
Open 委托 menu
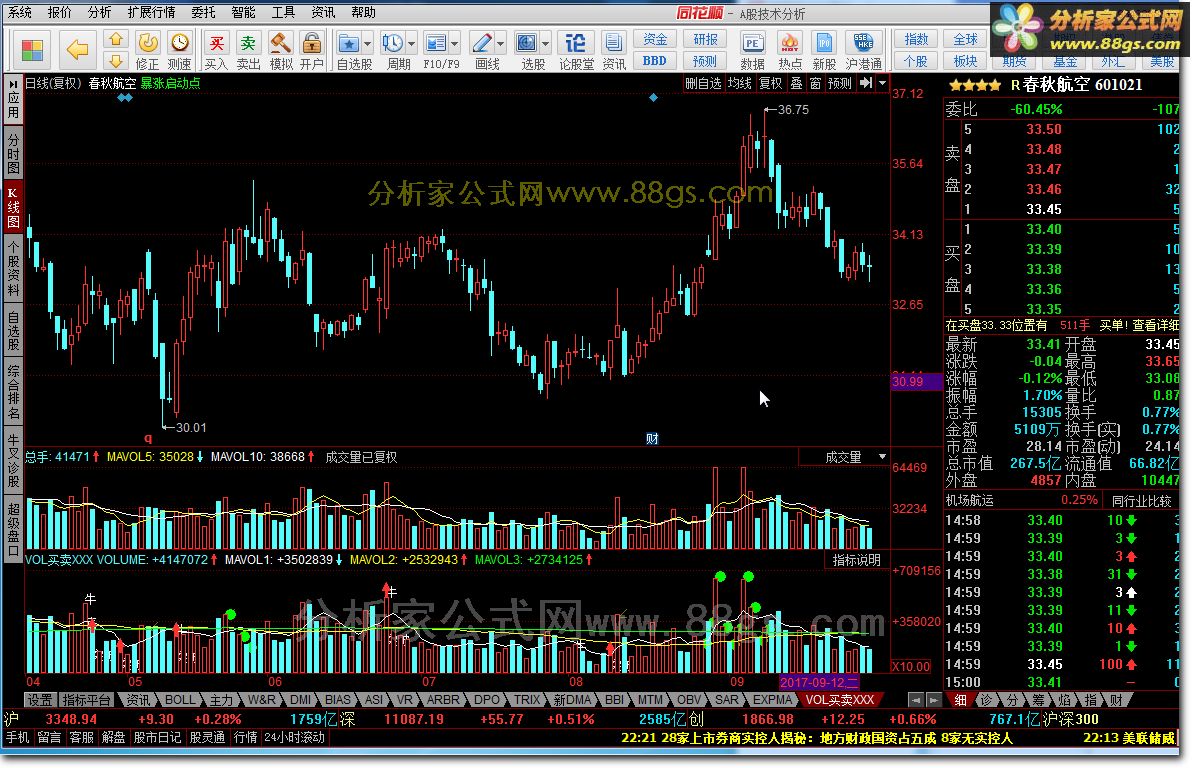pos(203,12)
